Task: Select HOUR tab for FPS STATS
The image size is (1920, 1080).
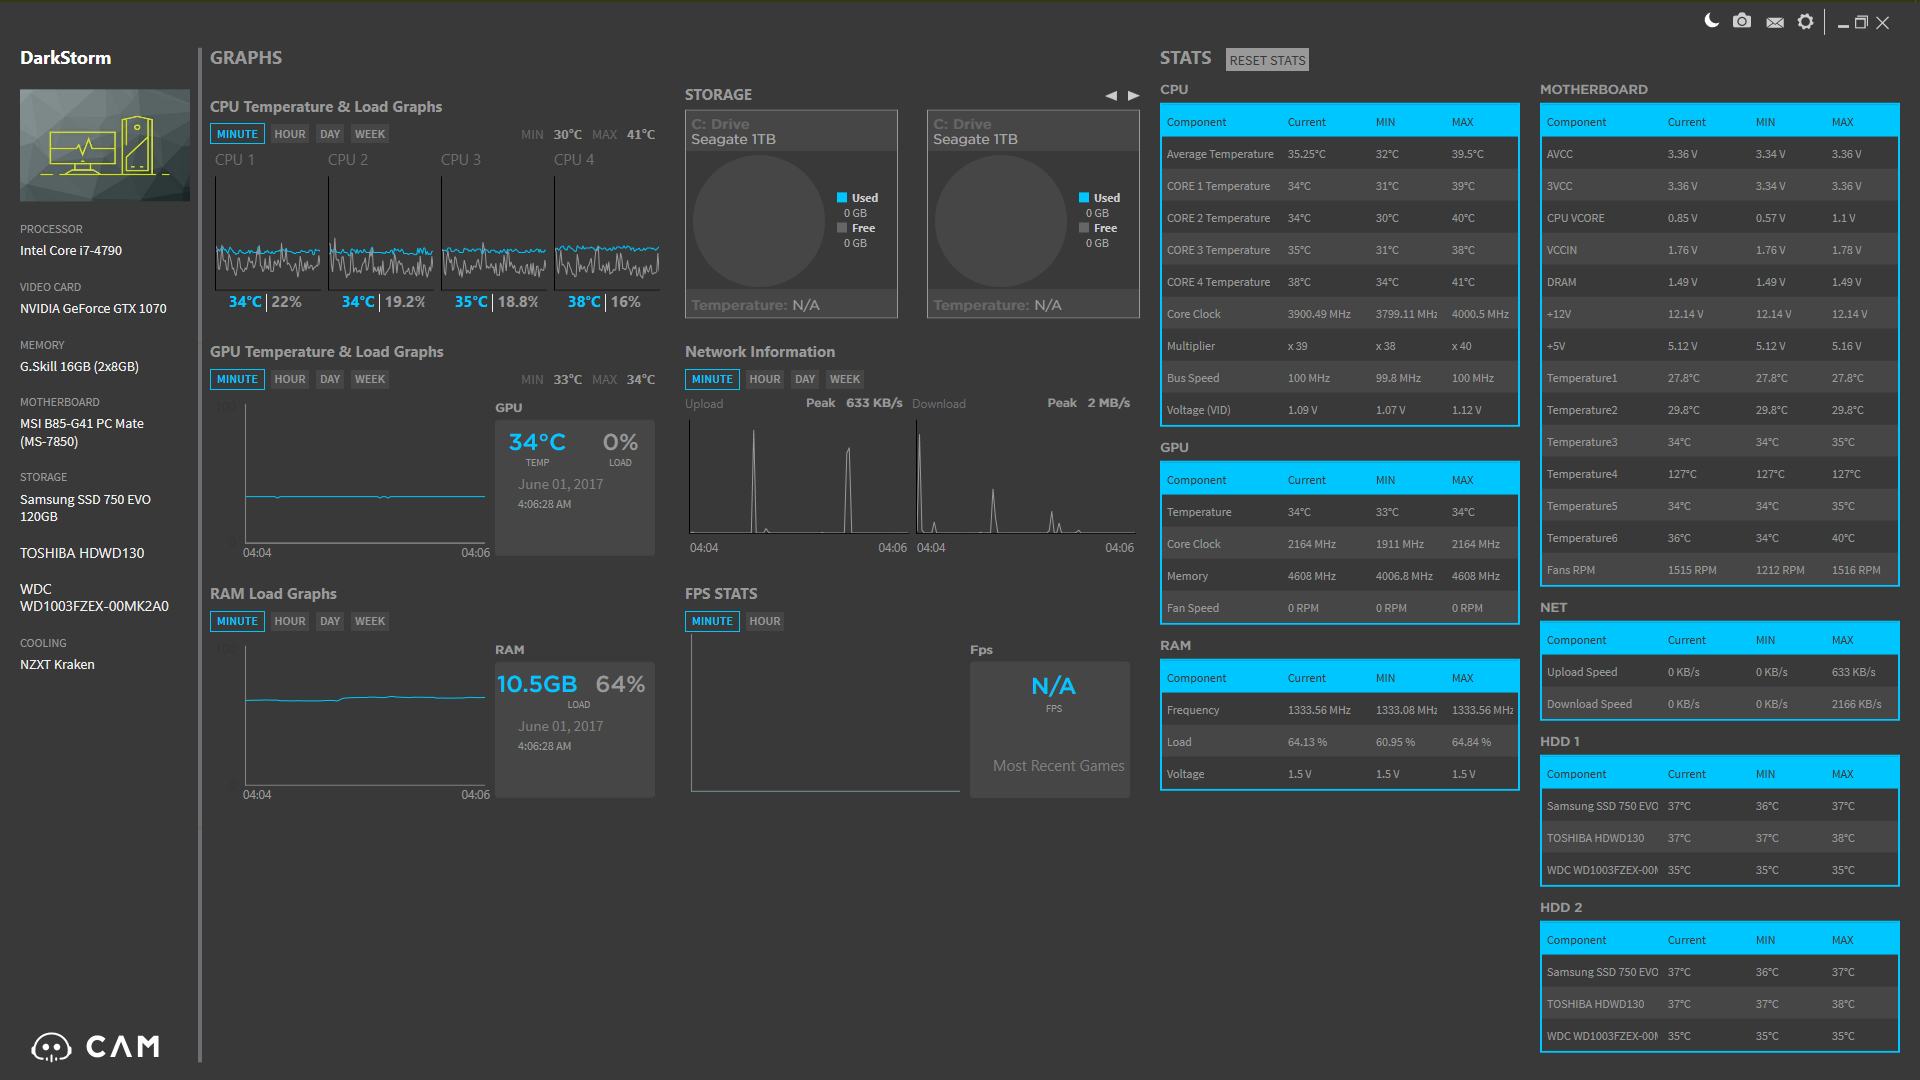Action: (x=765, y=621)
